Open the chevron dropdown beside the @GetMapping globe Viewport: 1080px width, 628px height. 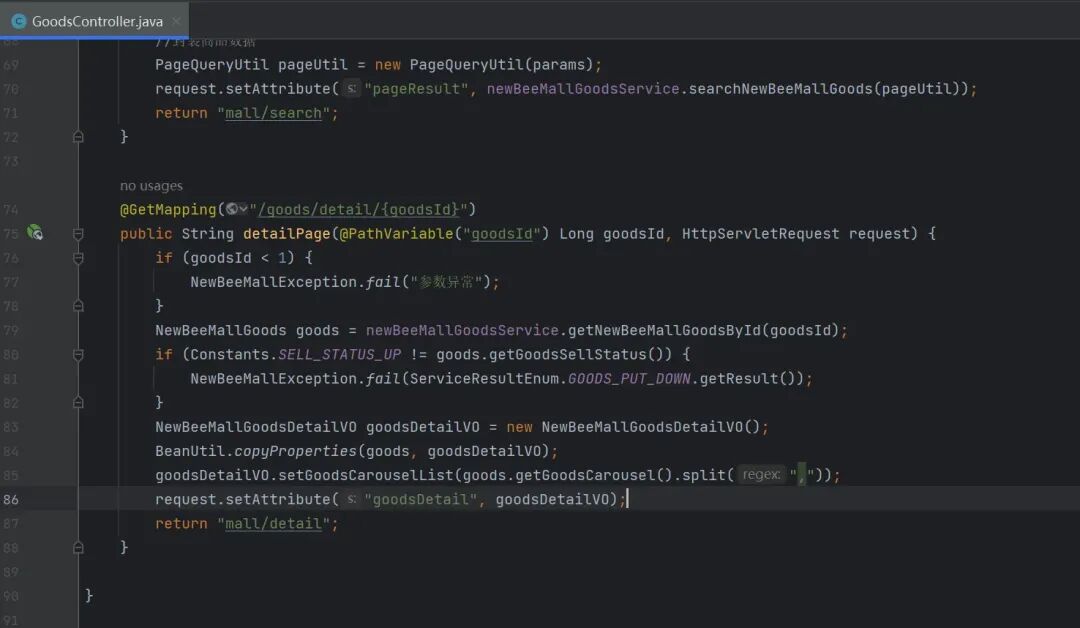[243, 209]
